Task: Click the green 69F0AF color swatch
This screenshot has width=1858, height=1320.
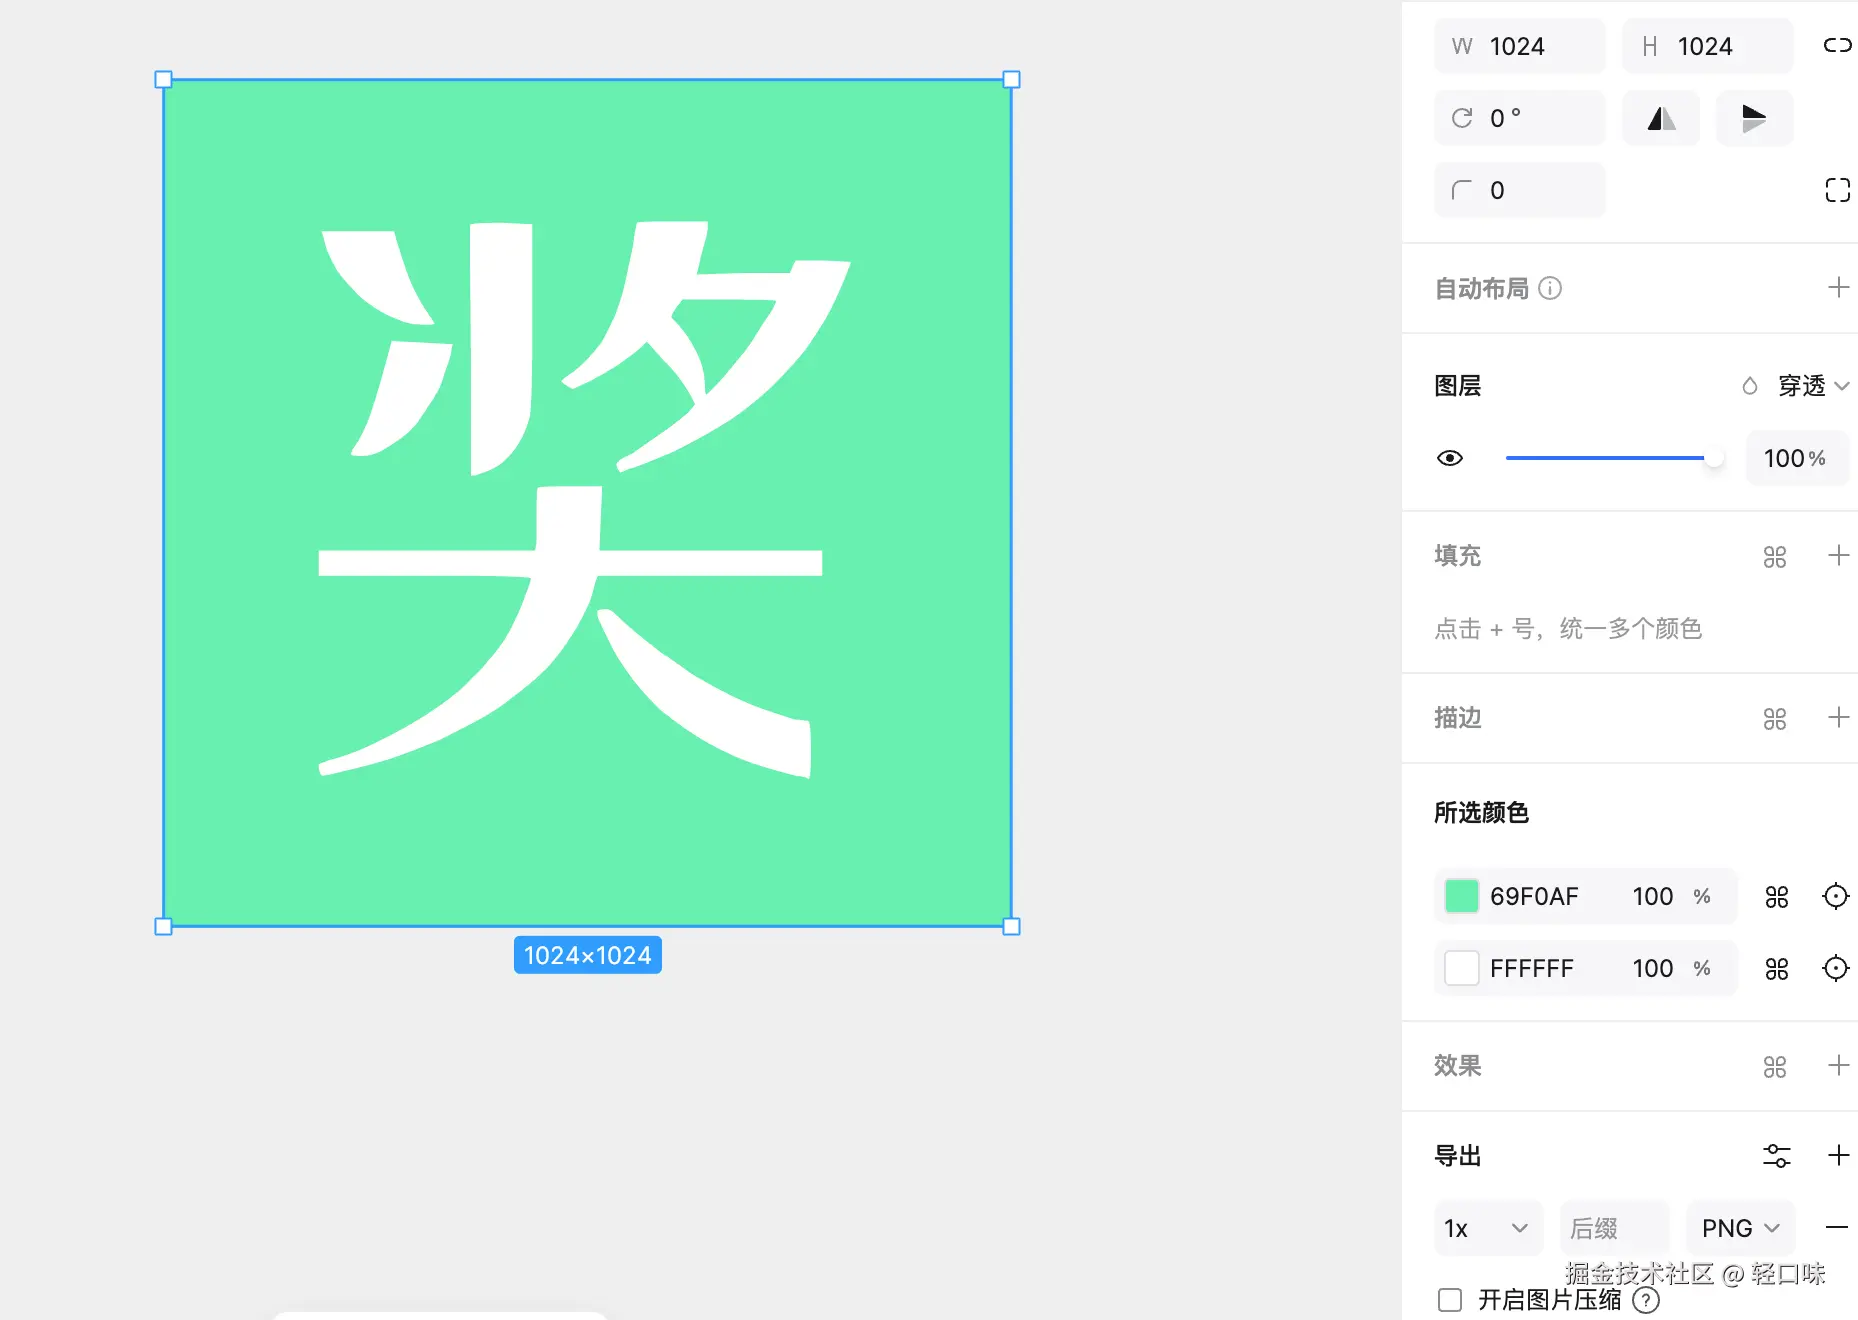Action: tap(1461, 896)
